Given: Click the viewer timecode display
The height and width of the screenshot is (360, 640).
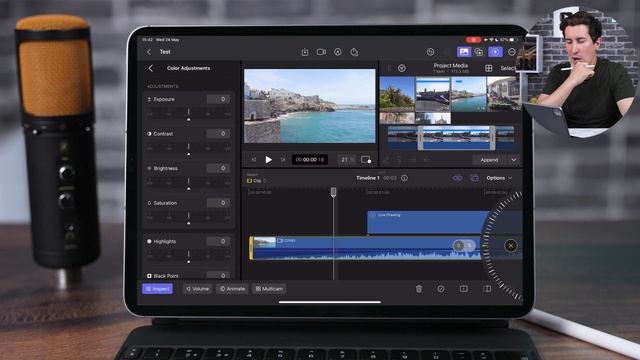Looking at the screenshot, I should tap(310, 160).
